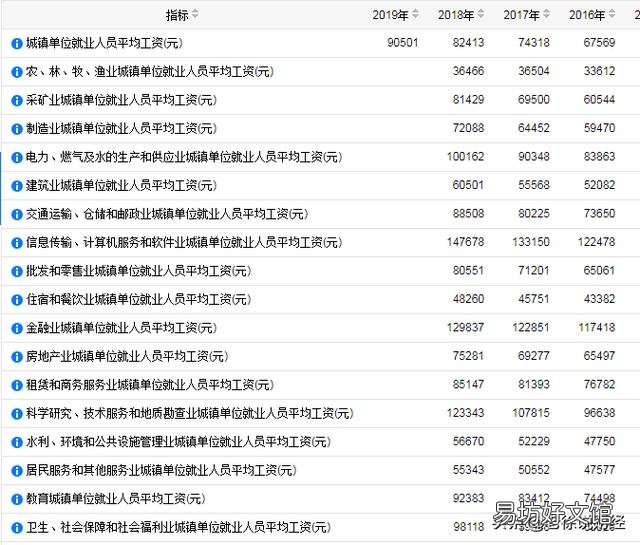
Task: Click value 85147 in leasing row
Action: click(468, 385)
